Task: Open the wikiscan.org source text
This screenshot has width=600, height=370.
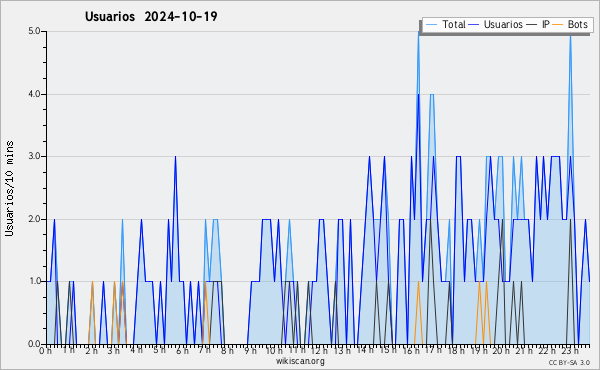Action: click(x=300, y=361)
